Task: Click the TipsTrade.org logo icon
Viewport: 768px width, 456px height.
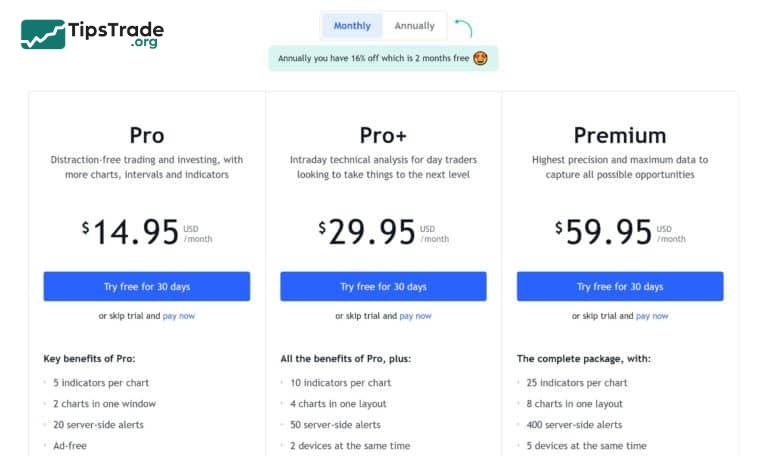Action: [42, 34]
